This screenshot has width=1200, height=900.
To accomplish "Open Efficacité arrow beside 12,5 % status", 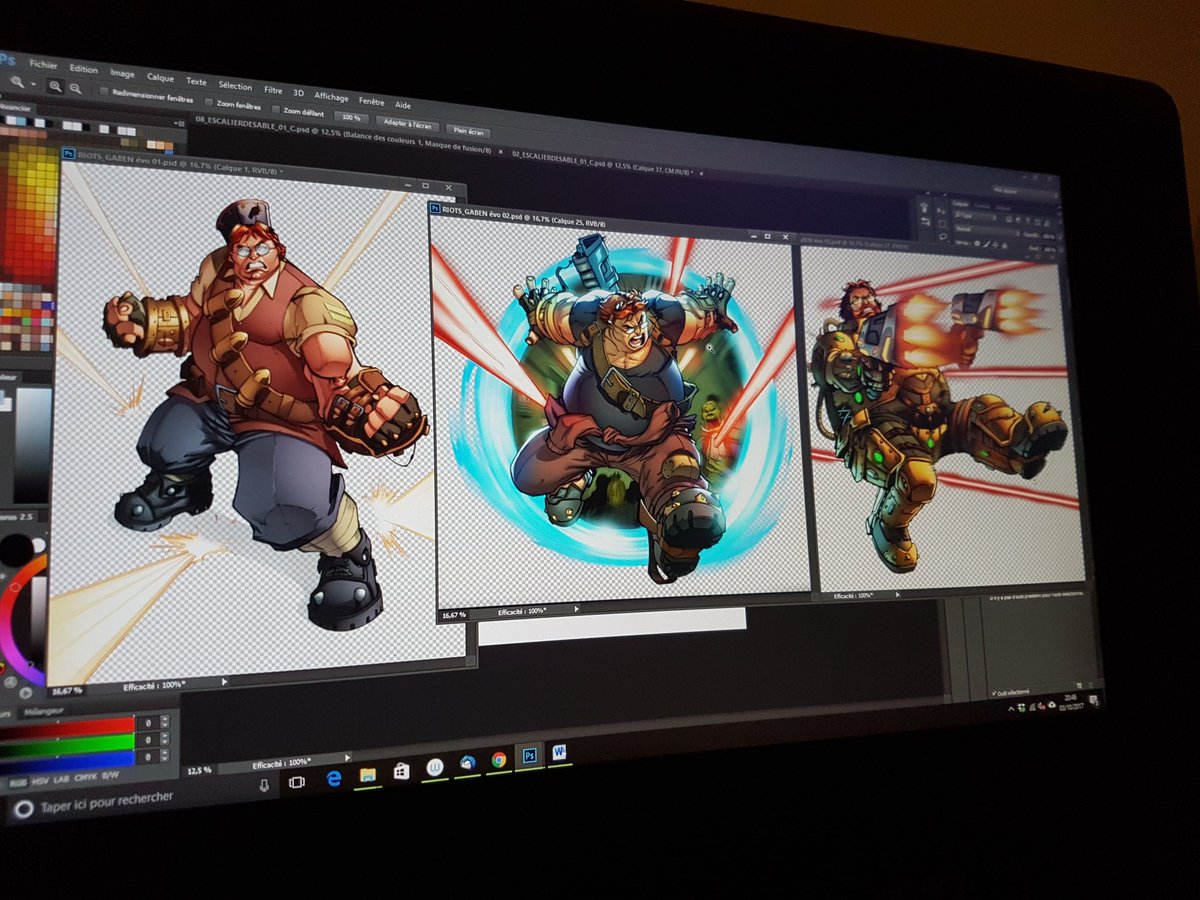I will [x=347, y=758].
